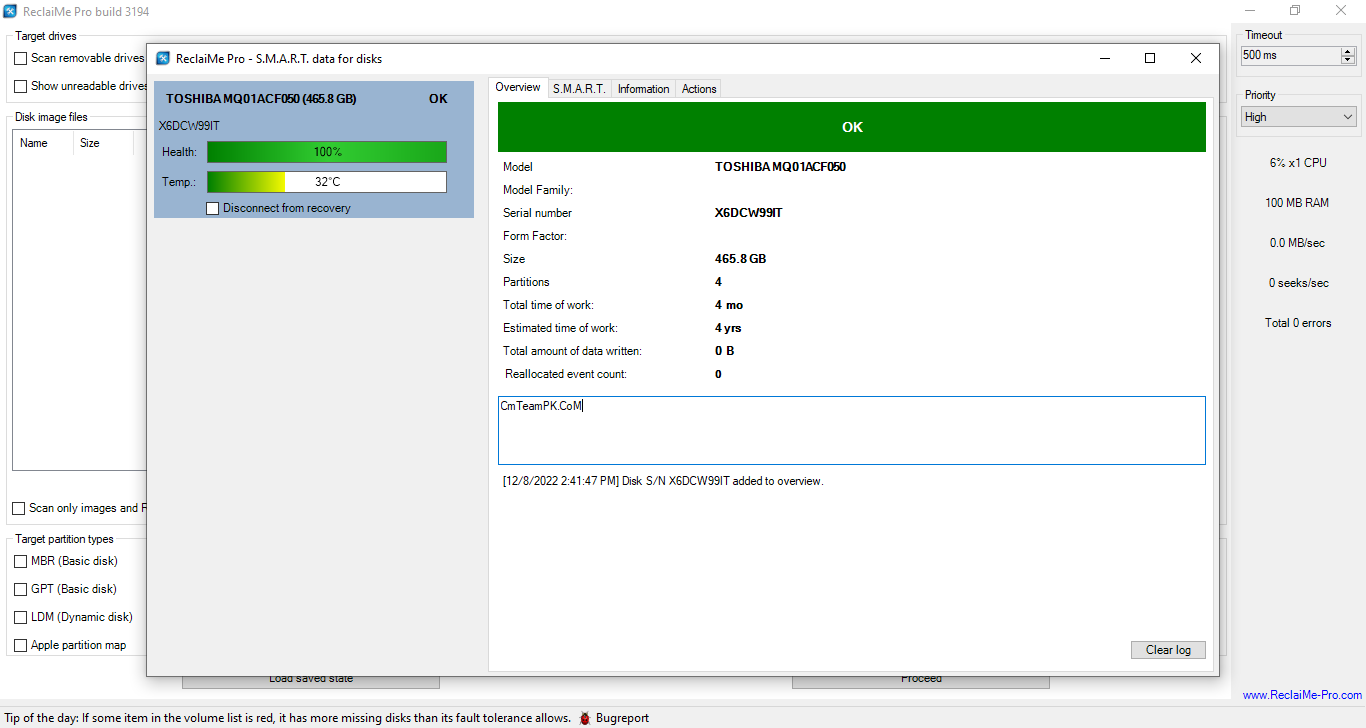
Task: Click into the Timeout 500 ms field
Action: coord(1290,56)
